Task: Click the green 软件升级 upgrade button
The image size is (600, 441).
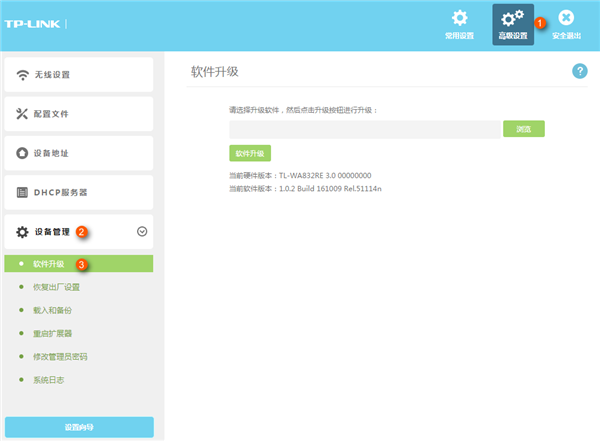Action: click(249, 154)
